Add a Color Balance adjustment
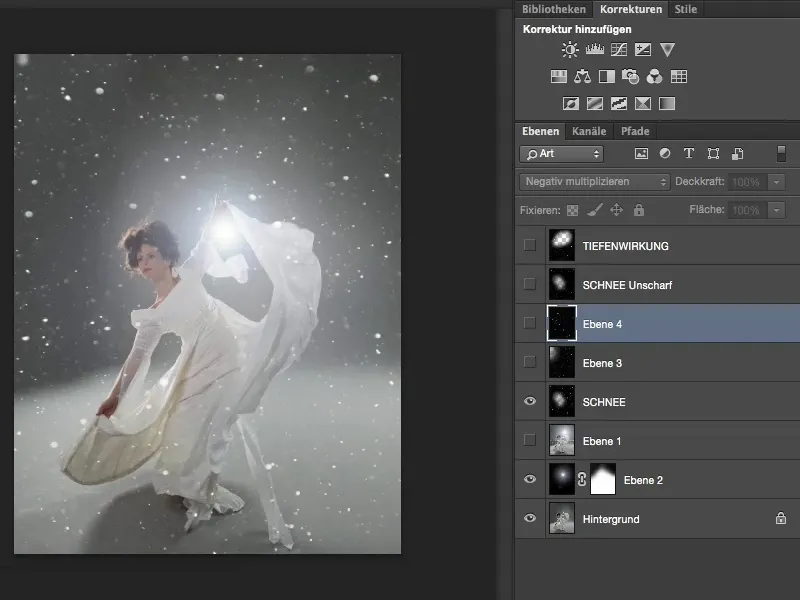Viewport: 800px width, 600px height. pyautogui.click(x=582, y=76)
